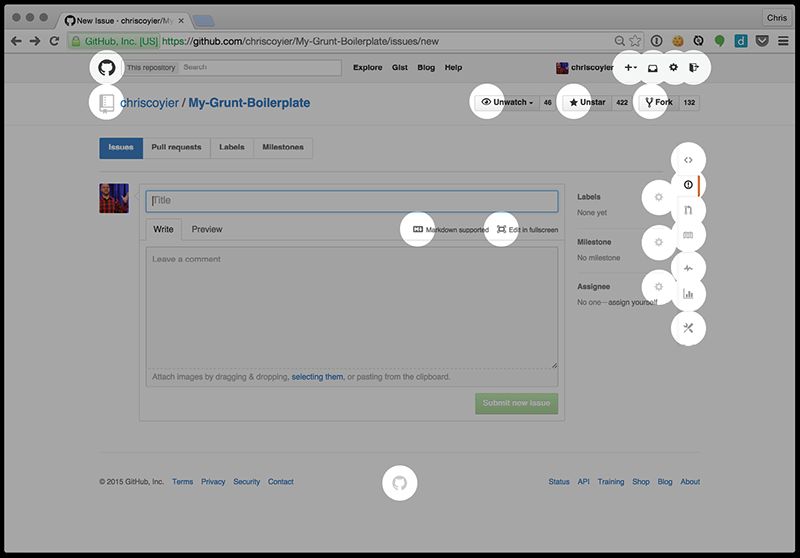Open Pull Requests icon in right sidebar
This screenshot has width=800, height=558.
click(x=688, y=210)
